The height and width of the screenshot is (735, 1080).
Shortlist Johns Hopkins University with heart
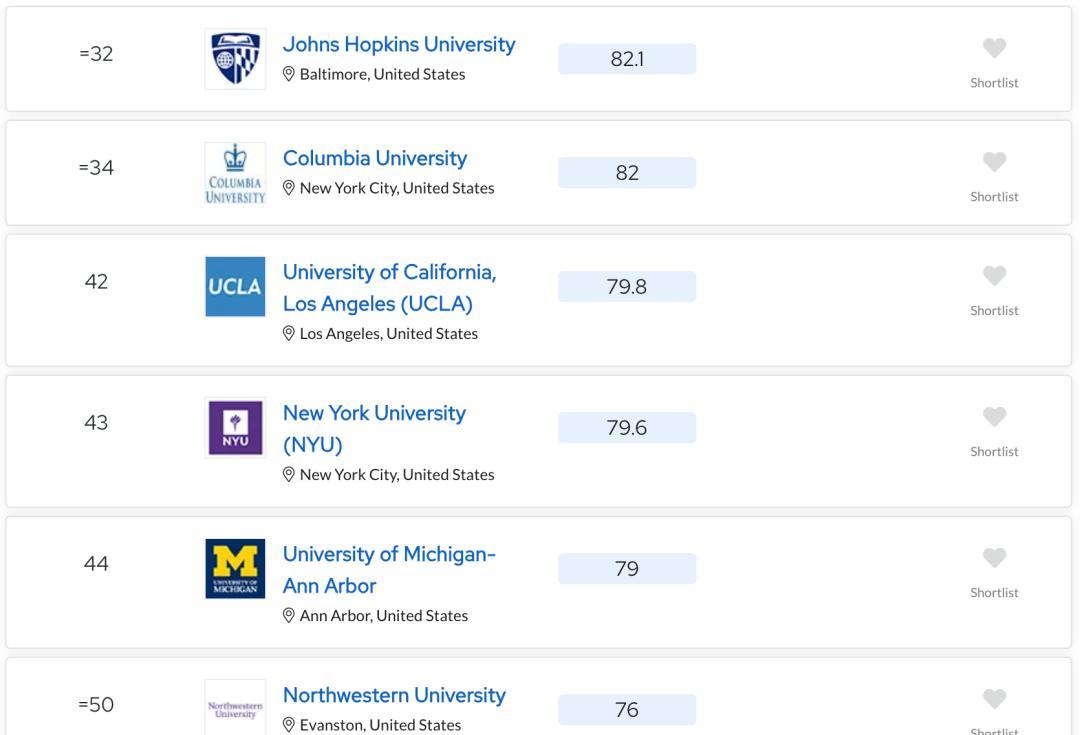point(994,48)
